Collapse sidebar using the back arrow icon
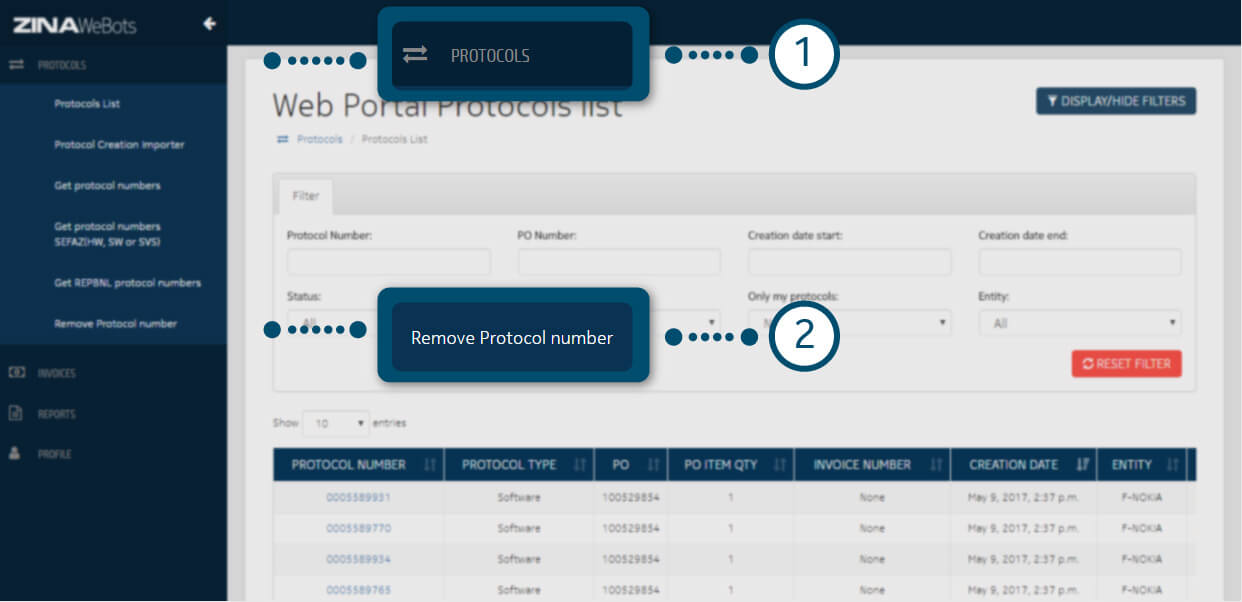Viewport: 1242px width, 602px height. (209, 24)
